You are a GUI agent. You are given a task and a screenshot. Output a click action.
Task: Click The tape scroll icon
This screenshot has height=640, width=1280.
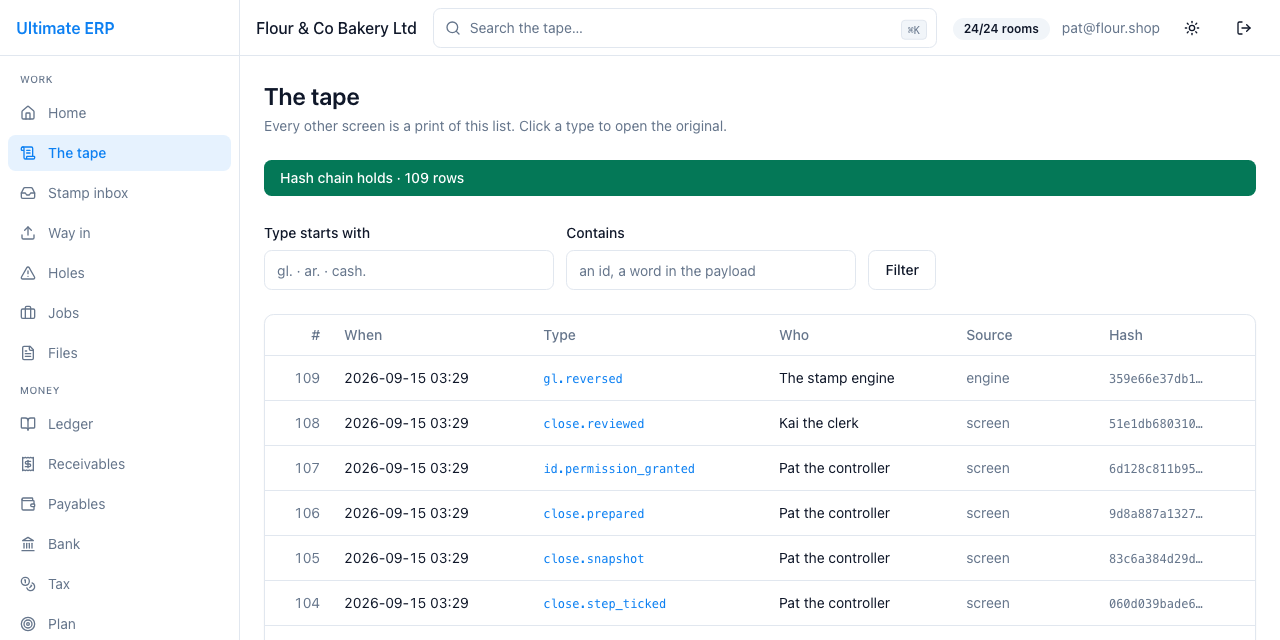[x=28, y=153]
